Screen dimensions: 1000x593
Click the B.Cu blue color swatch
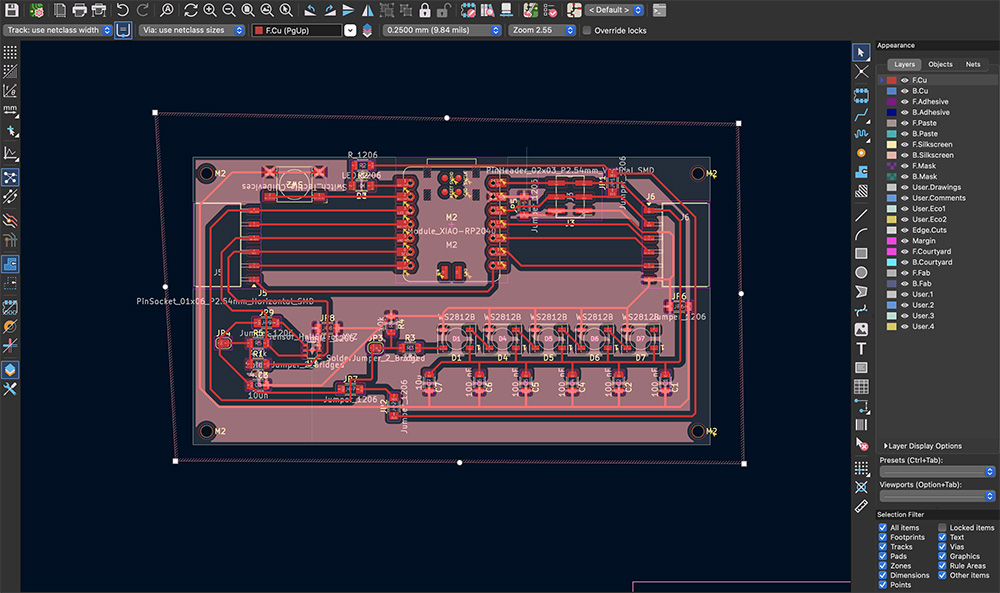coord(892,91)
